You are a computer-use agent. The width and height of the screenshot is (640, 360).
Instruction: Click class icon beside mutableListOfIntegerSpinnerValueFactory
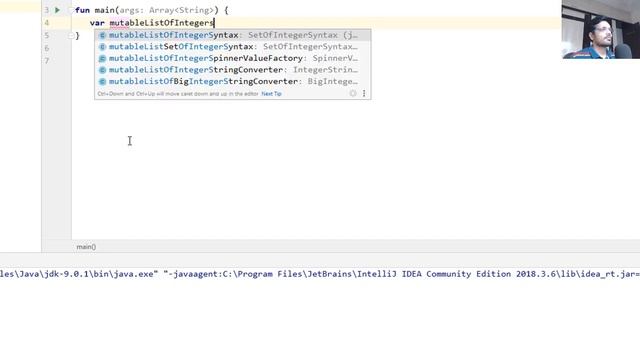[102, 58]
